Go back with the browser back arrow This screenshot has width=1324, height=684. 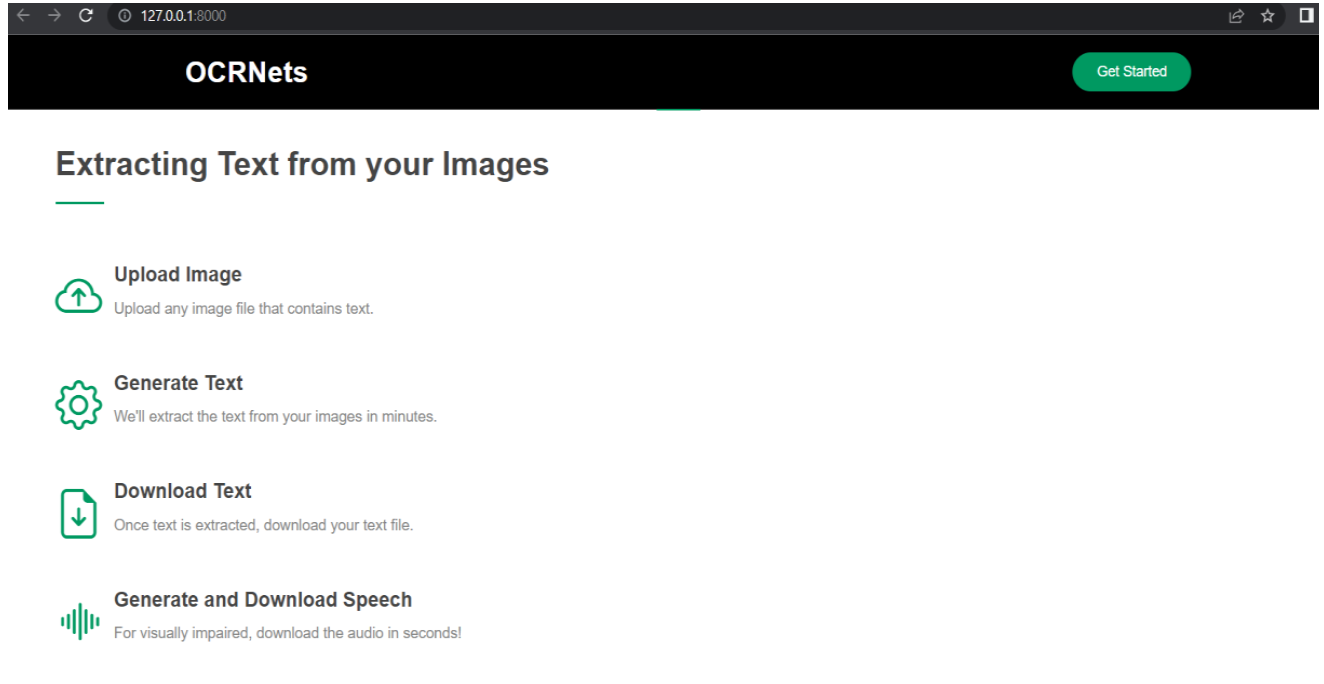(24, 16)
